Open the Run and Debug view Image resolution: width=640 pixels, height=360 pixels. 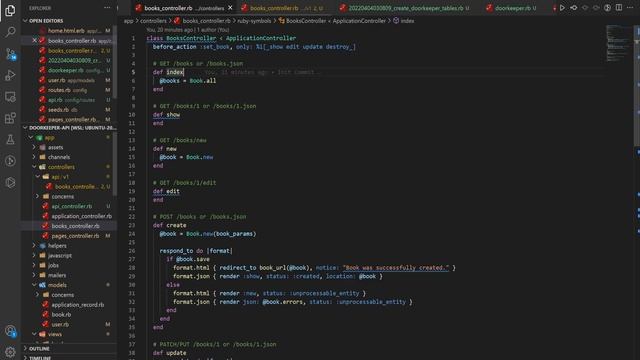(x=10, y=75)
